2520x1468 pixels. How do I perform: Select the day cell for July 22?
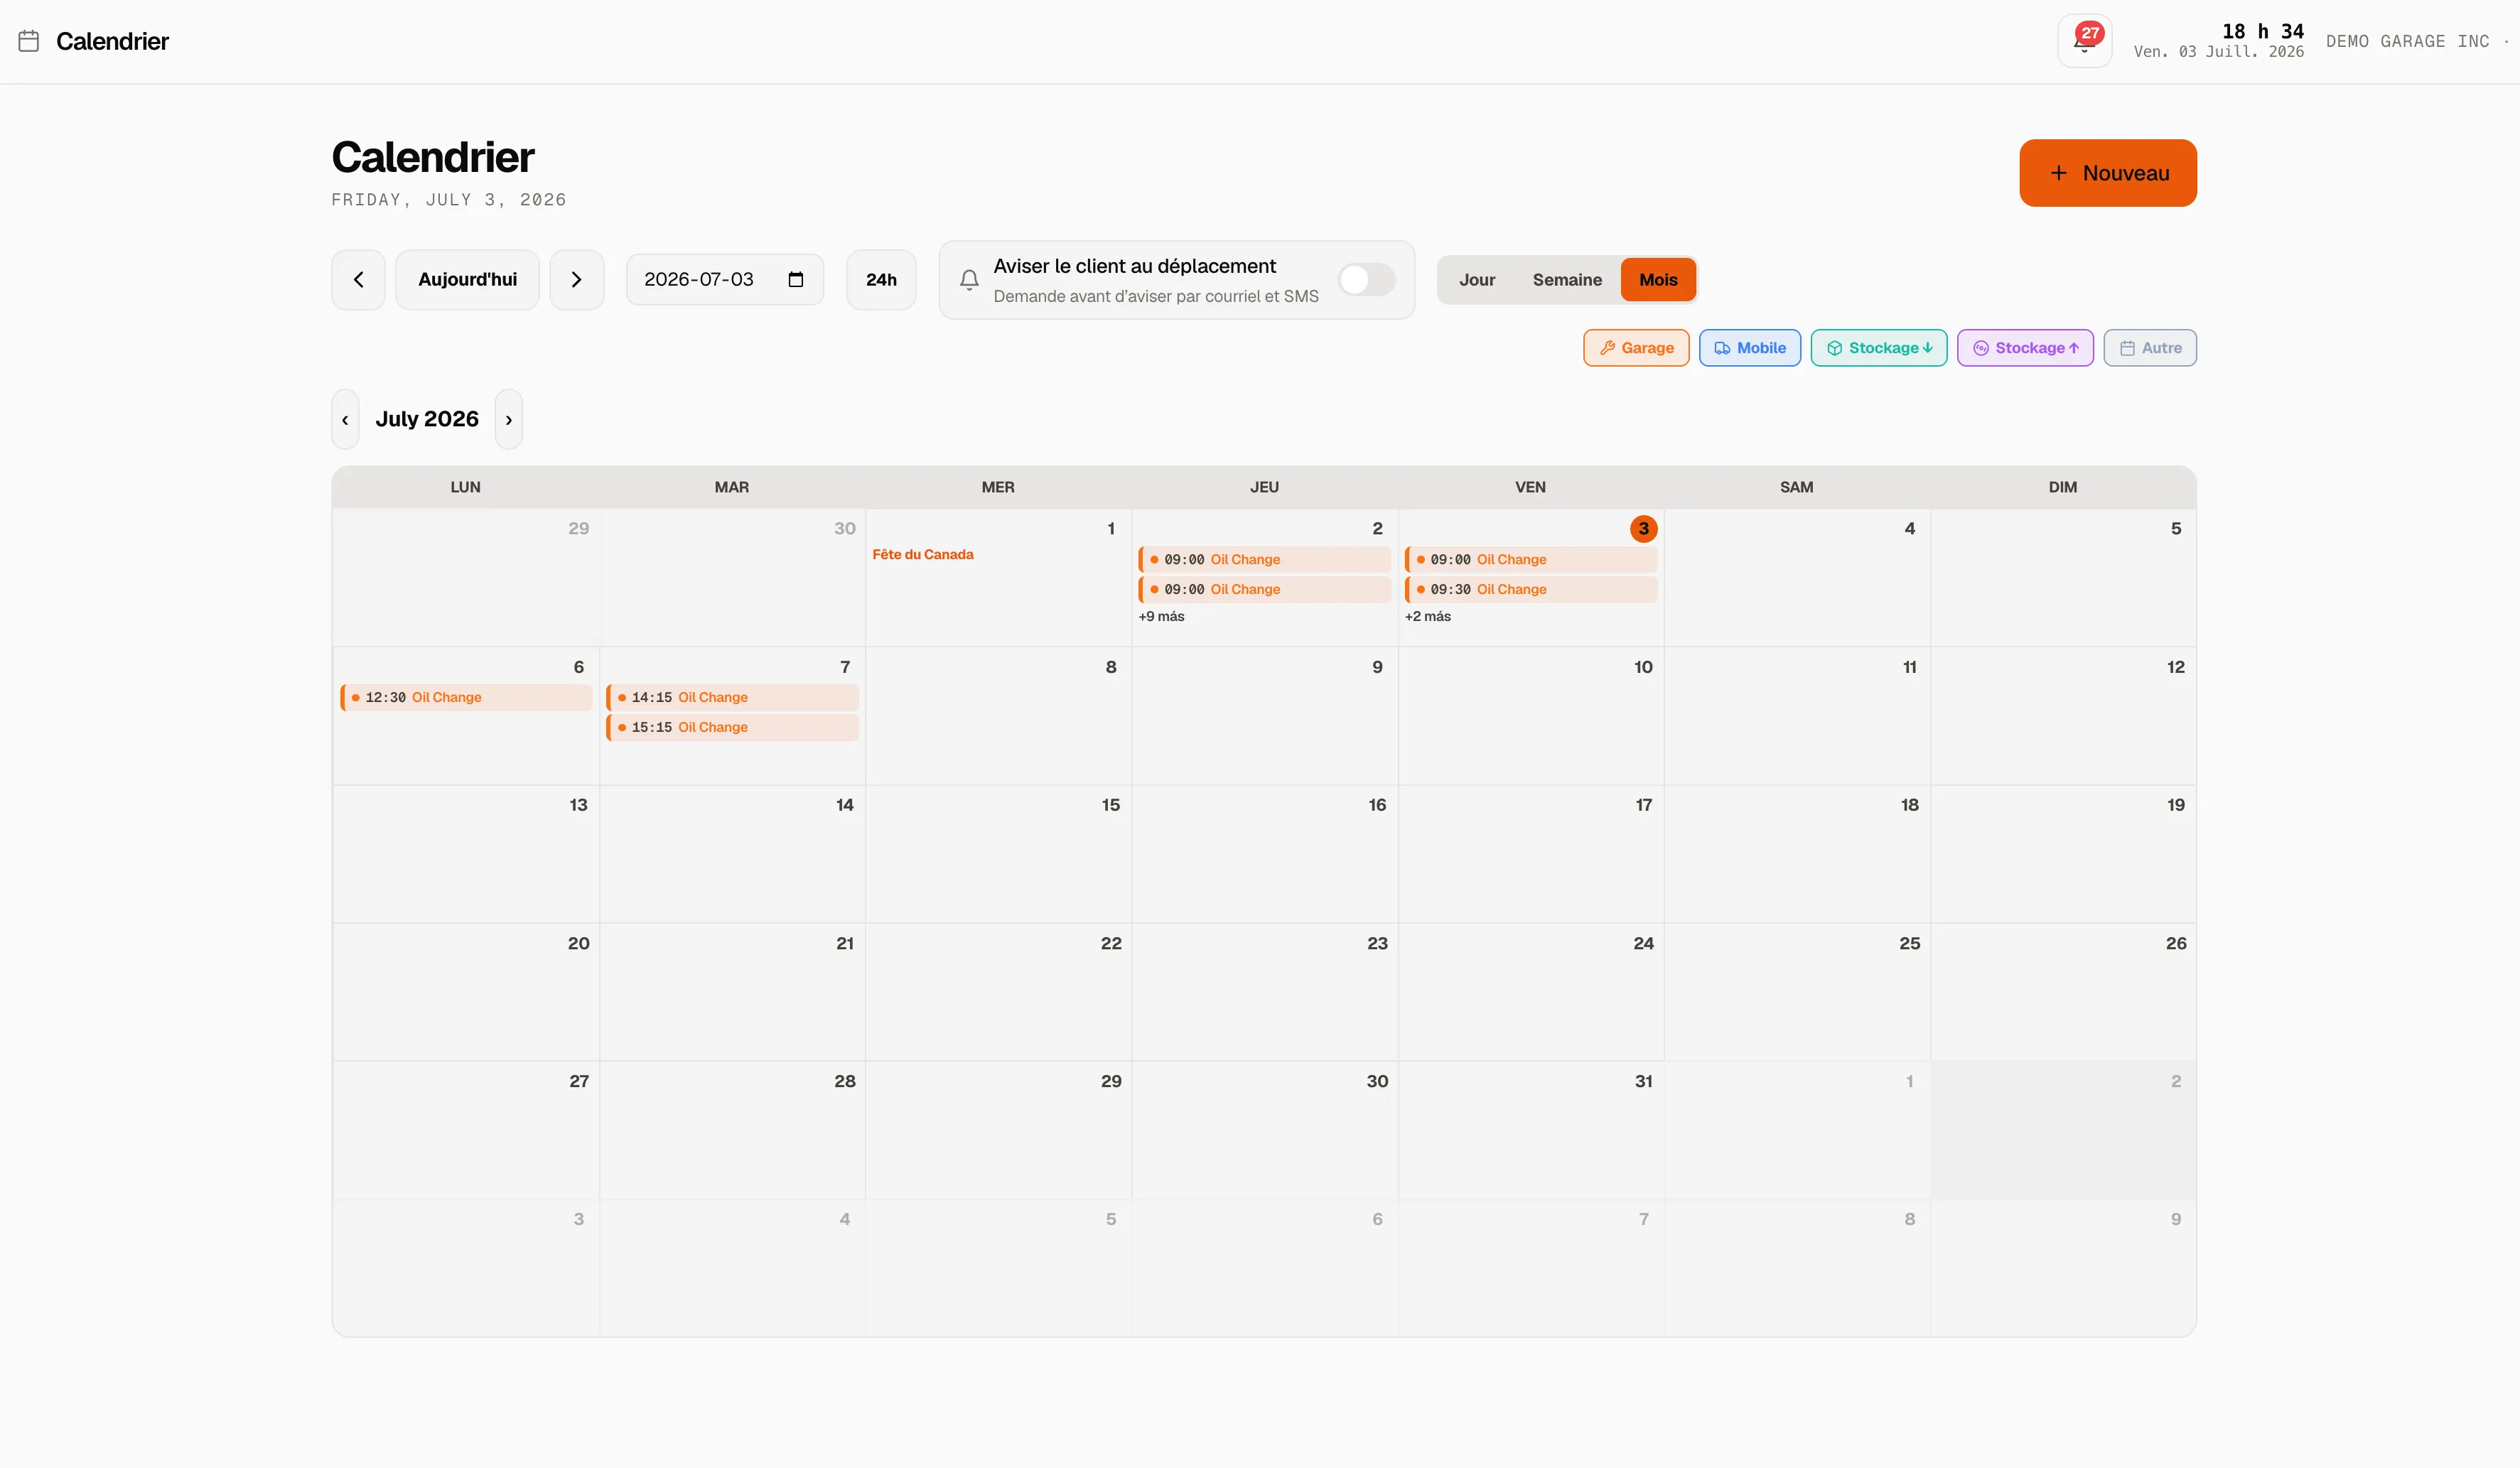(x=998, y=992)
